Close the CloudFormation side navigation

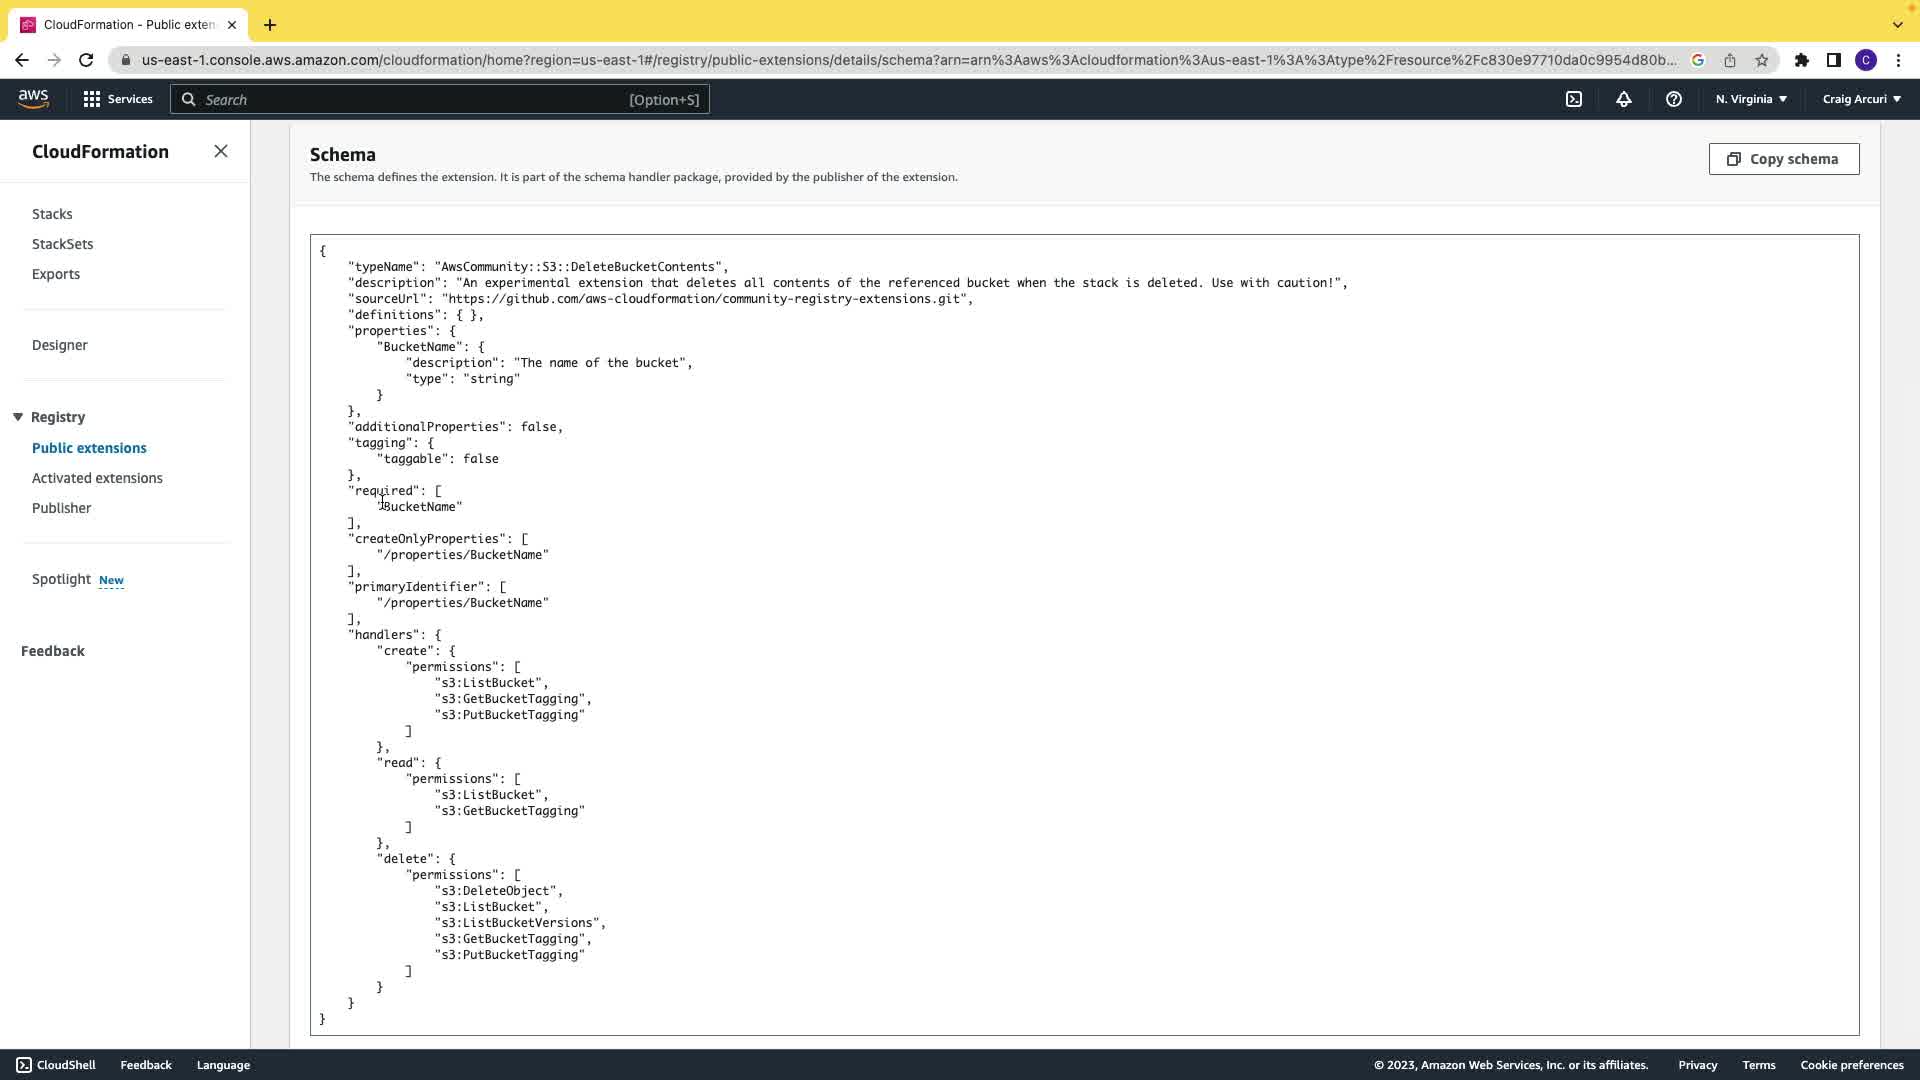click(x=221, y=151)
